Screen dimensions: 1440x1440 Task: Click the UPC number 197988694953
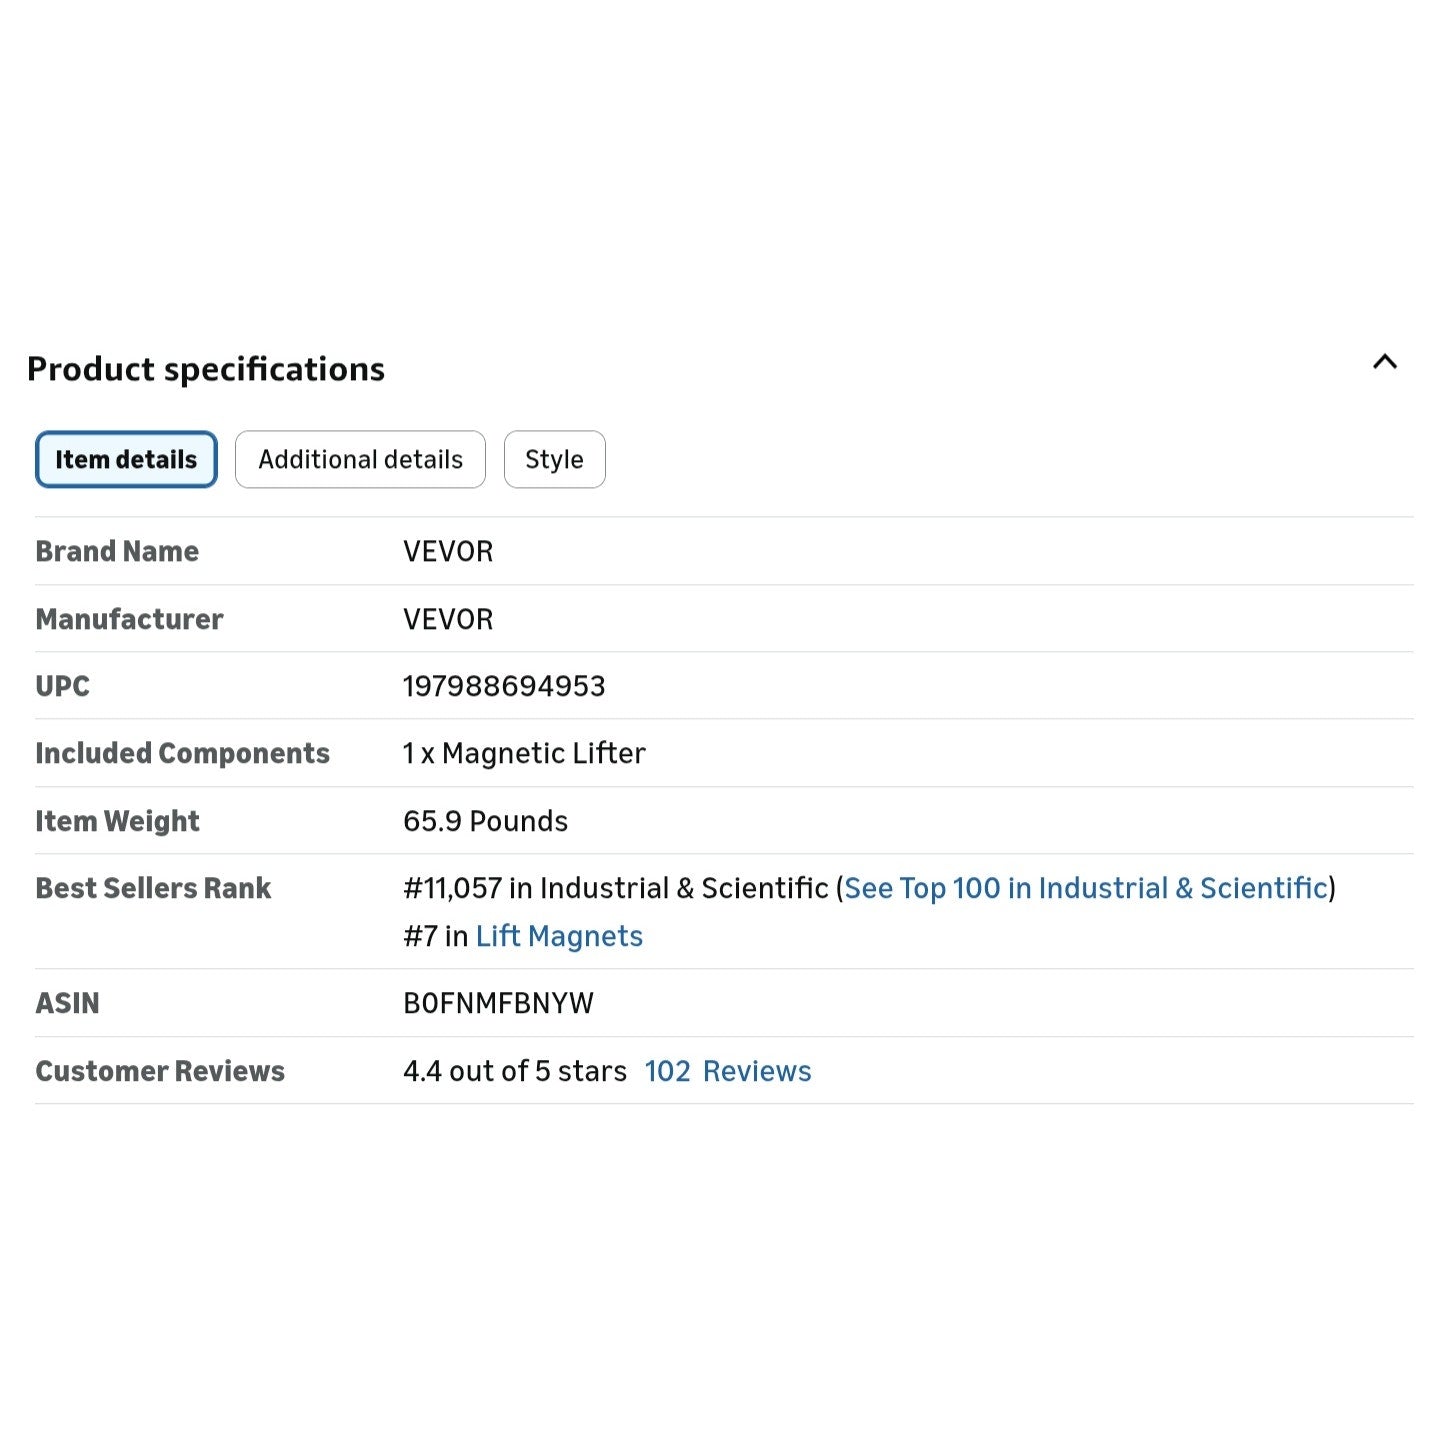point(504,686)
